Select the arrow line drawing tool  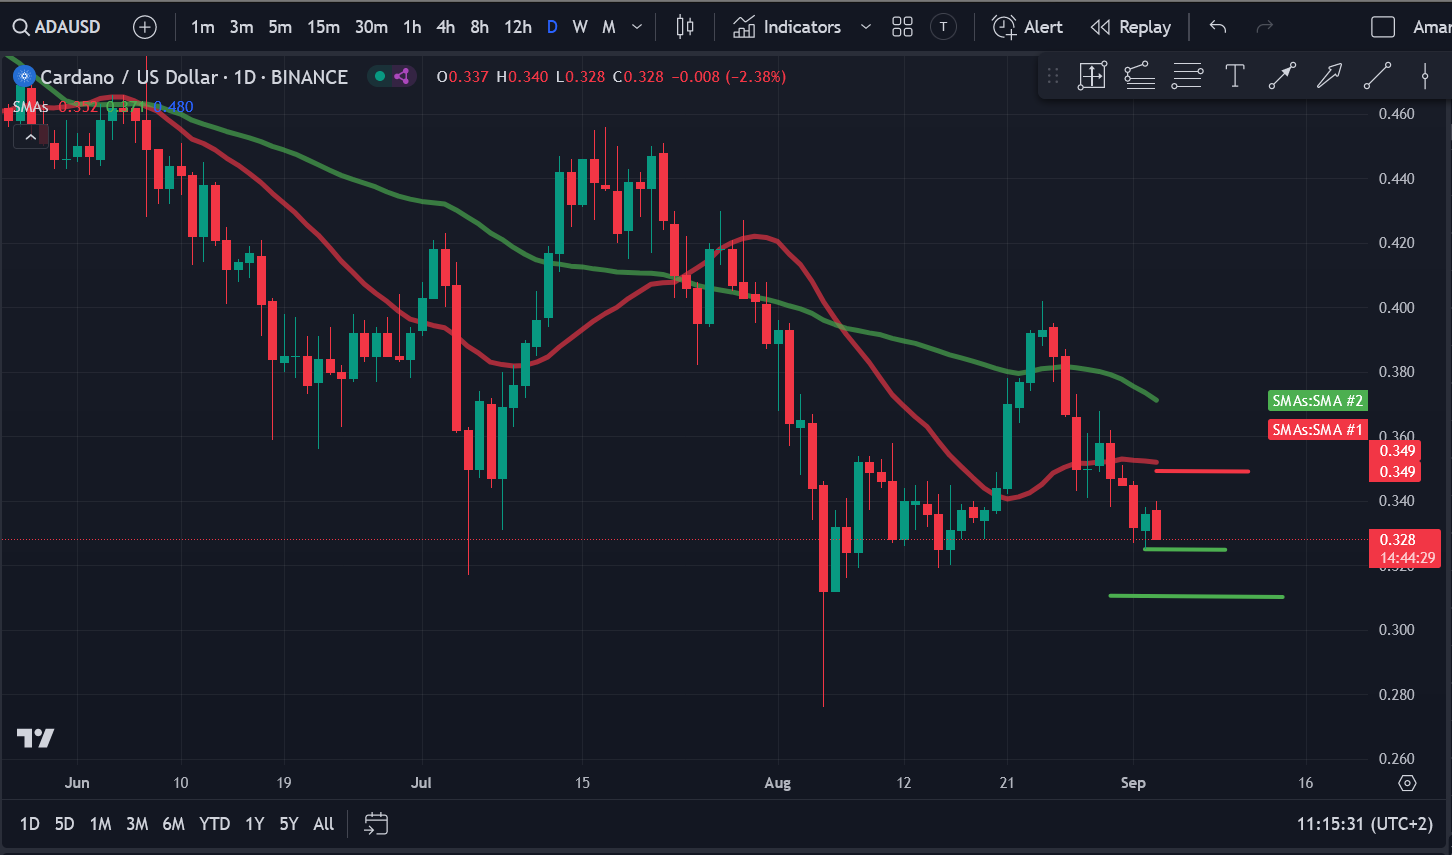1282,76
